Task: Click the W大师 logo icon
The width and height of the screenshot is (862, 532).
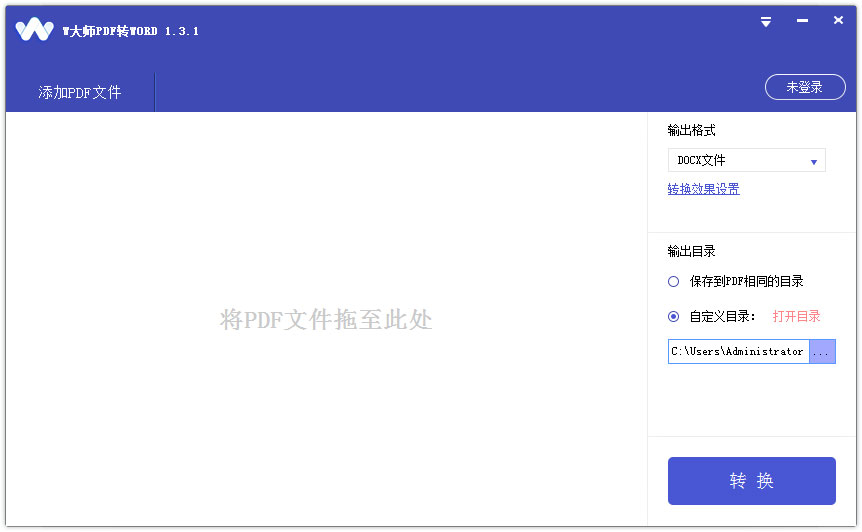Action: pyautogui.click(x=34, y=30)
